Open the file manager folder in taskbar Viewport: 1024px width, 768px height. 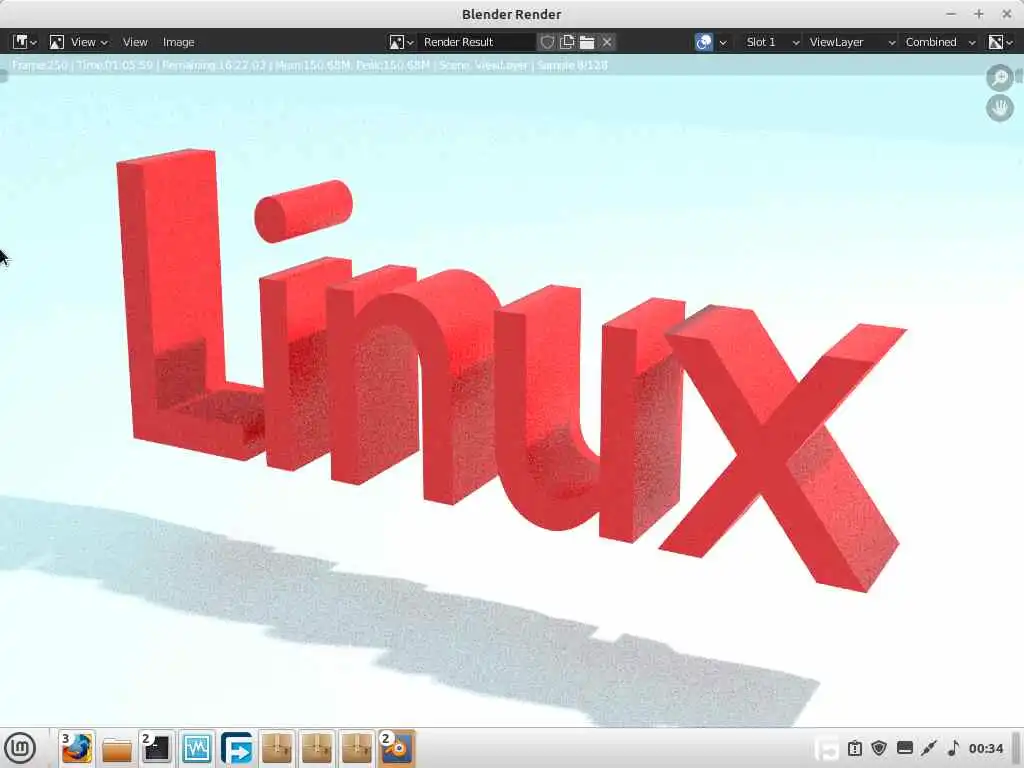(x=117, y=749)
